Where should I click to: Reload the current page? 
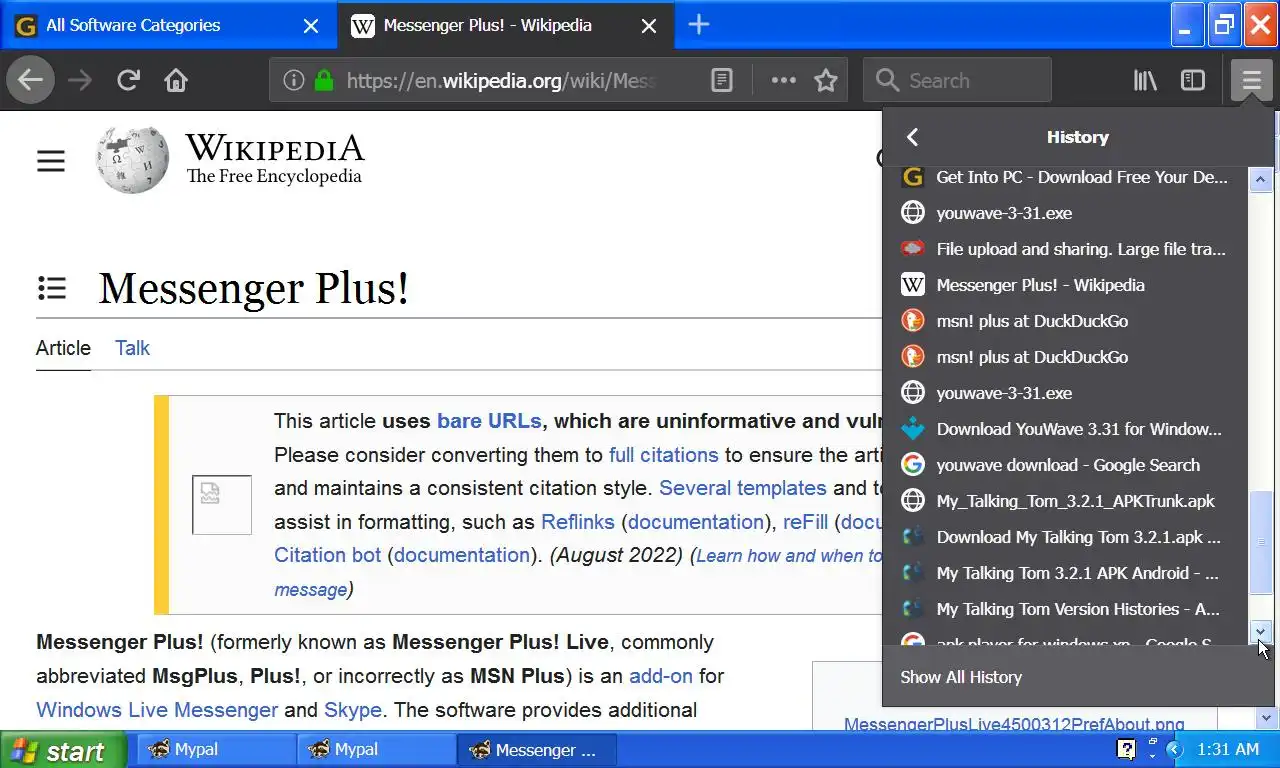point(128,80)
